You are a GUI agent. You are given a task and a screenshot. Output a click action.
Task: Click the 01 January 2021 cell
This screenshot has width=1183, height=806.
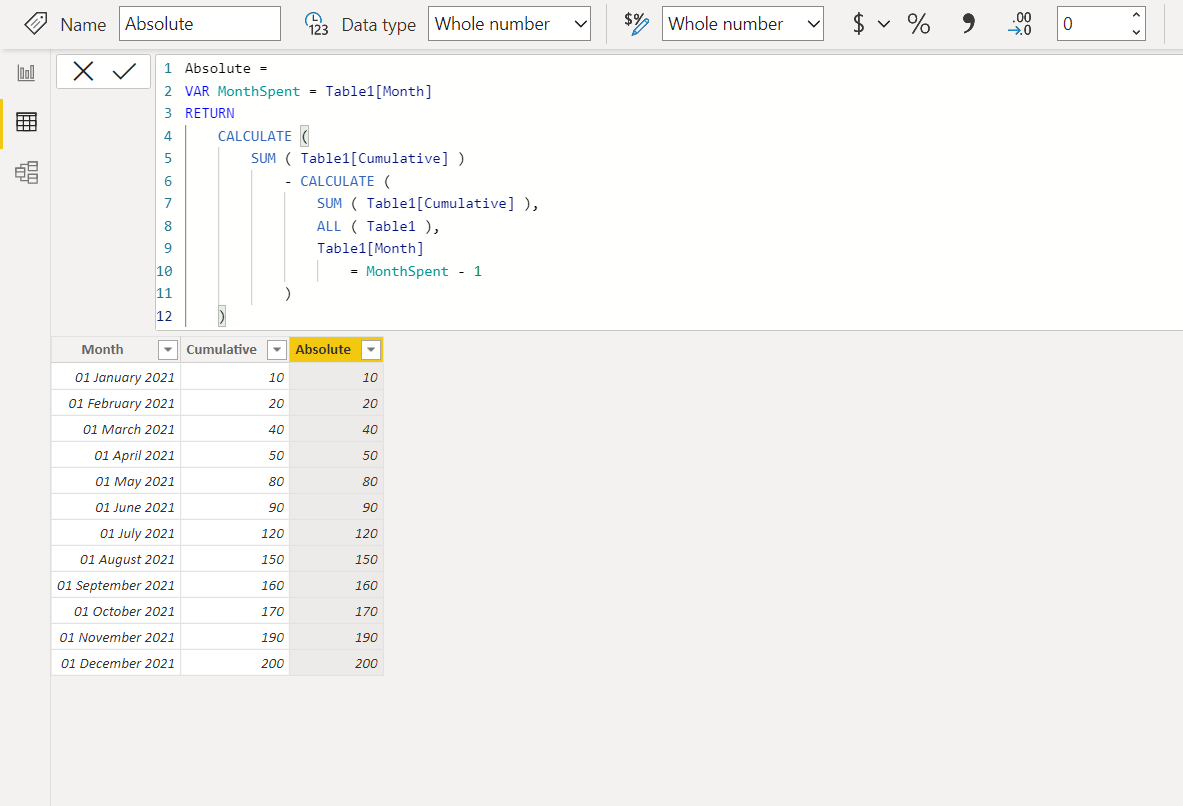click(116, 377)
